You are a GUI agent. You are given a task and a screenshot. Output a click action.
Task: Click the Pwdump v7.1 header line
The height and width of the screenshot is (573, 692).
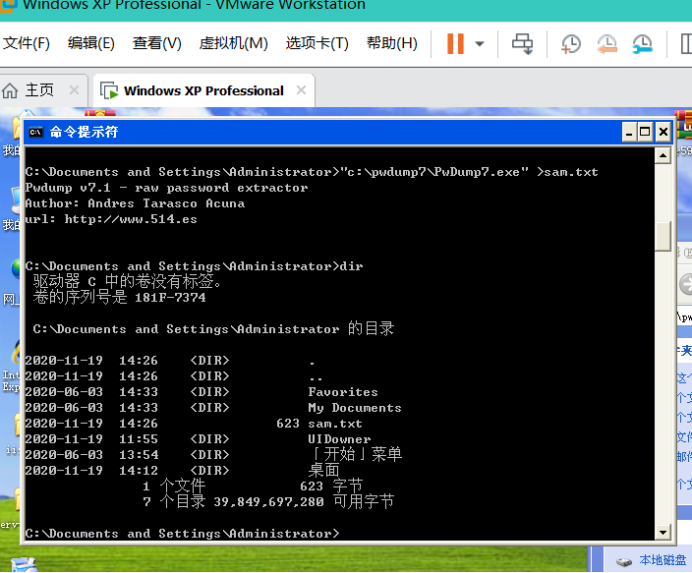(166, 188)
